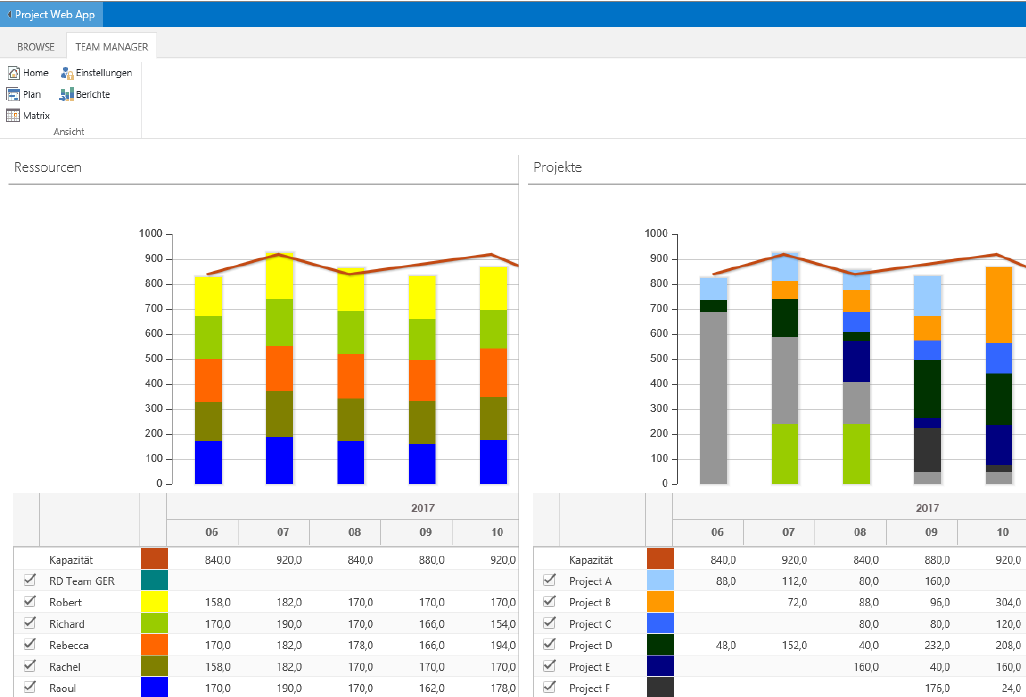The width and height of the screenshot is (1026, 697).
Task: Click the Home icon in the ribbon
Action: coord(14,73)
